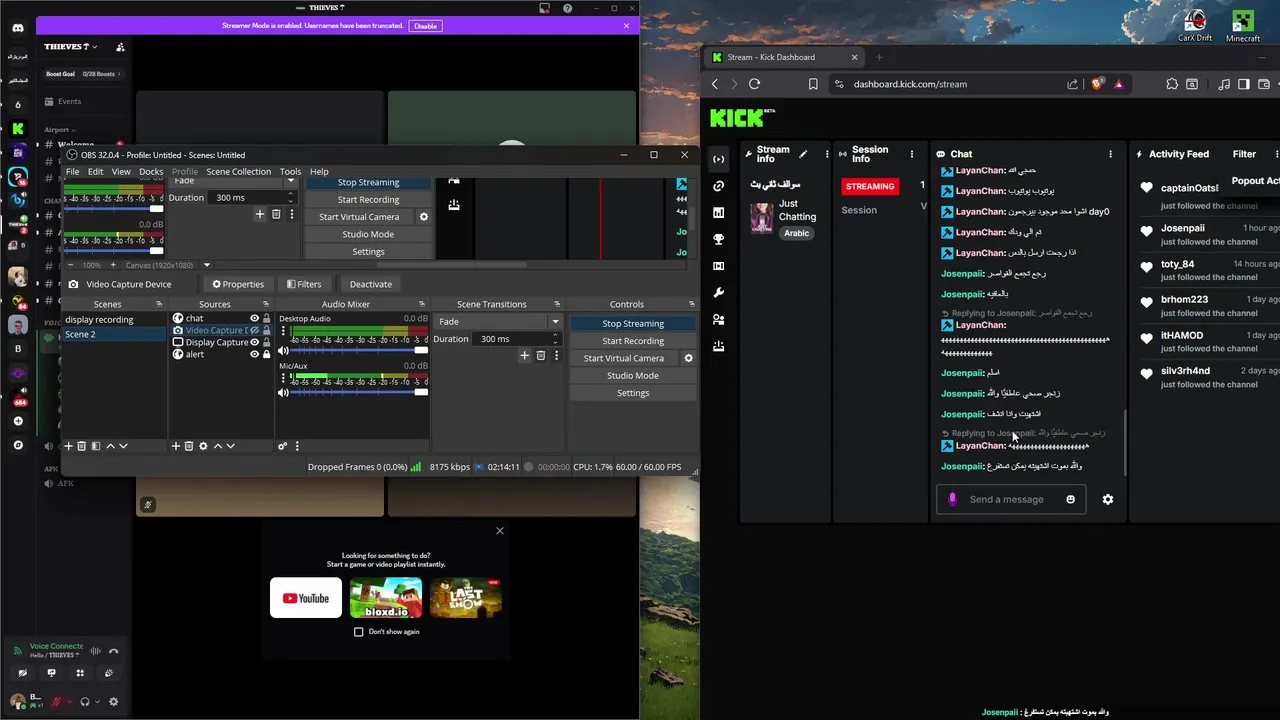The height and width of the screenshot is (720, 1280).
Task: Open Discord direct messages home icon
Action: pos(18,28)
